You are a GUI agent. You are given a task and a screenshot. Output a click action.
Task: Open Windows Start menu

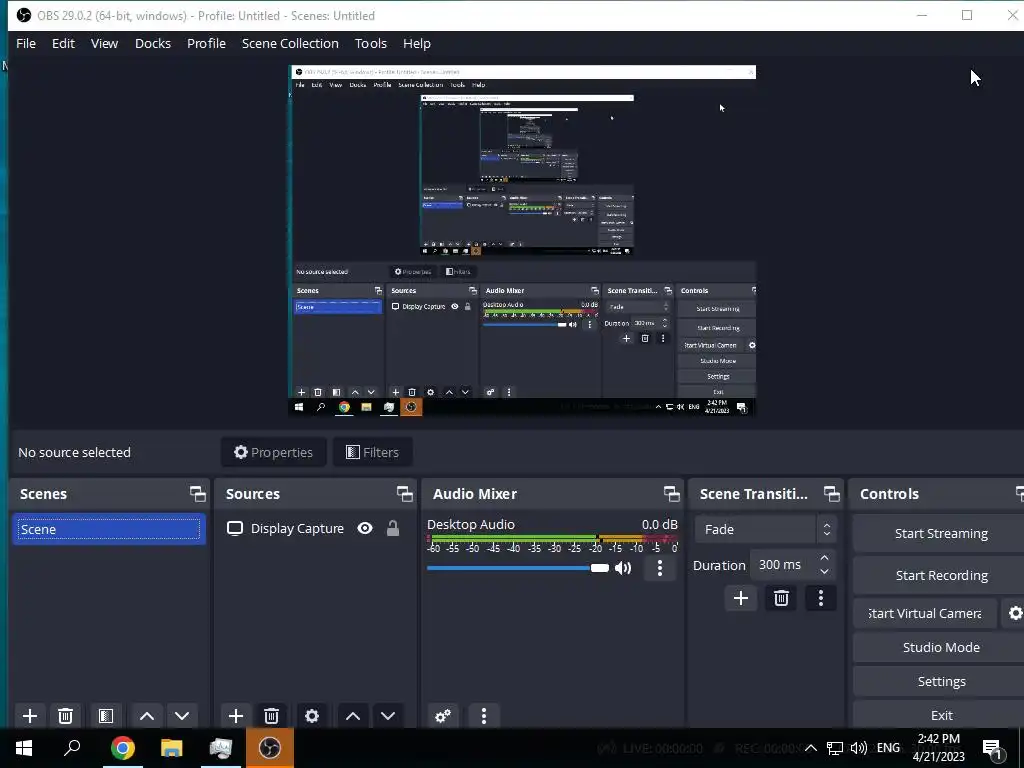pos(24,748)
